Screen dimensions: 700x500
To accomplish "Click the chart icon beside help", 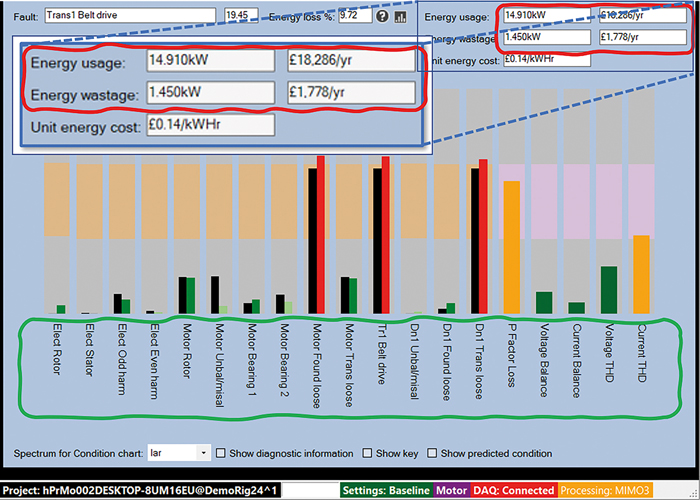I will pos(401,16).
